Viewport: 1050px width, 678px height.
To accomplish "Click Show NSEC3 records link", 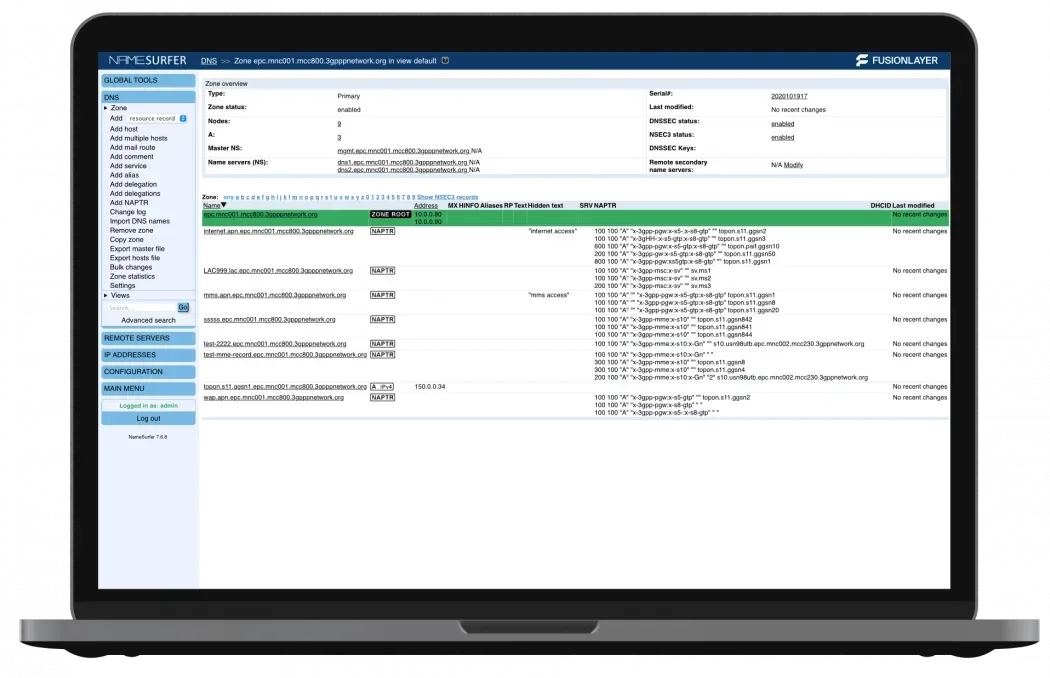I will (x=447, y=197).
